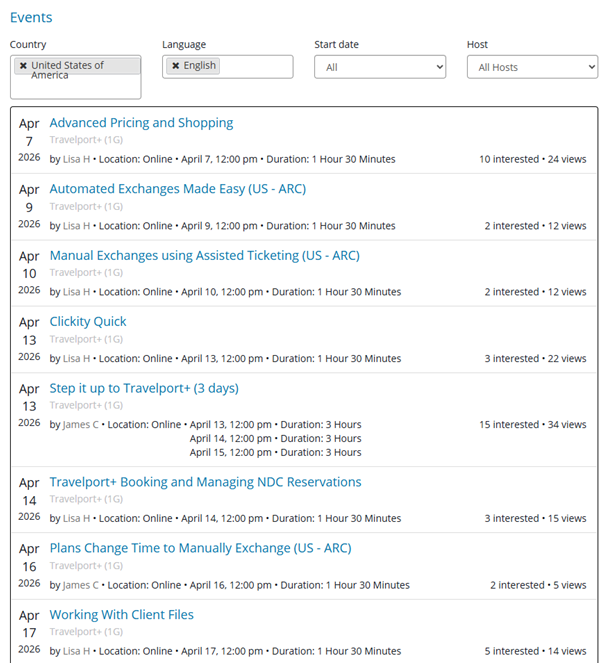Viewport: 608px width, 663px height.
Task: Remove the United States of America country tag
Action: pos(23,66)
